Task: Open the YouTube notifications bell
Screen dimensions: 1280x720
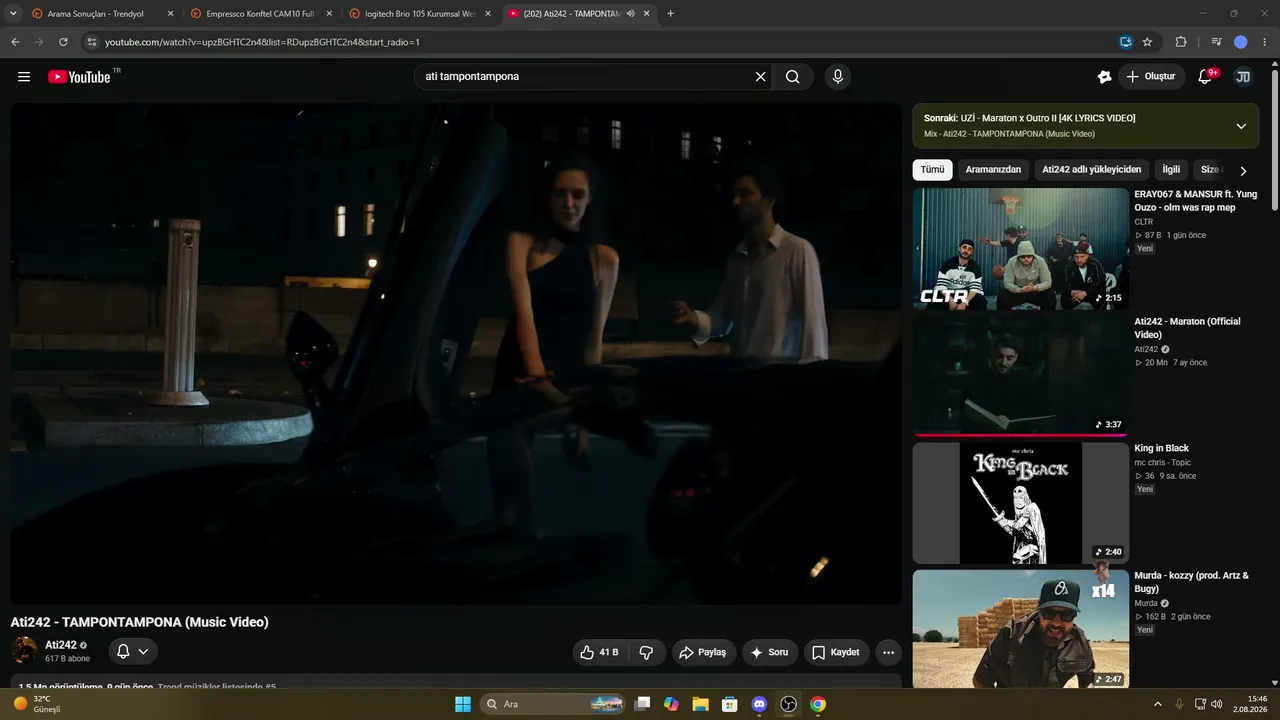Action: tap(1205, 77)
